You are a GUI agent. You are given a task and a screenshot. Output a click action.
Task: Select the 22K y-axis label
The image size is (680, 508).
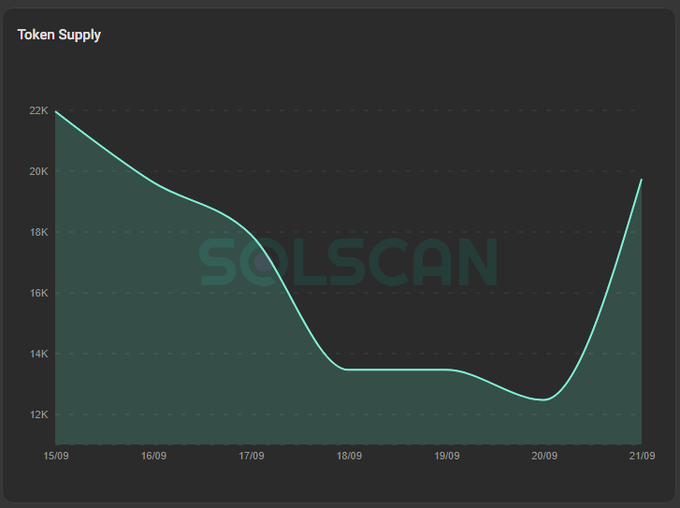coord(39,111)
